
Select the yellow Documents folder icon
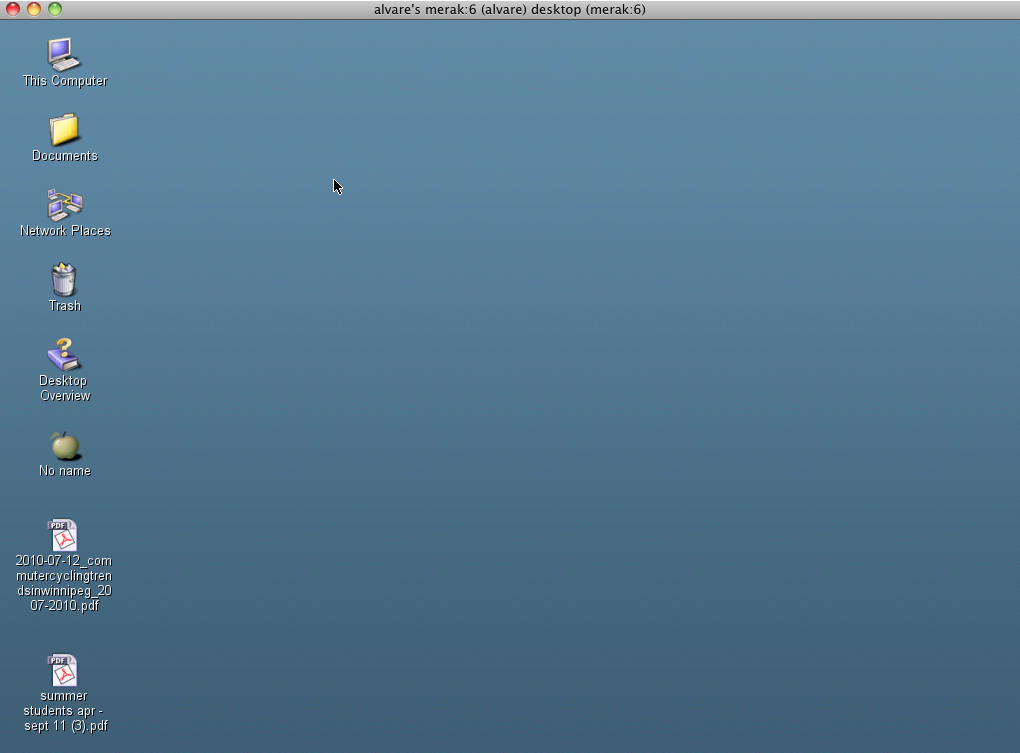click(x=64, y=129)
